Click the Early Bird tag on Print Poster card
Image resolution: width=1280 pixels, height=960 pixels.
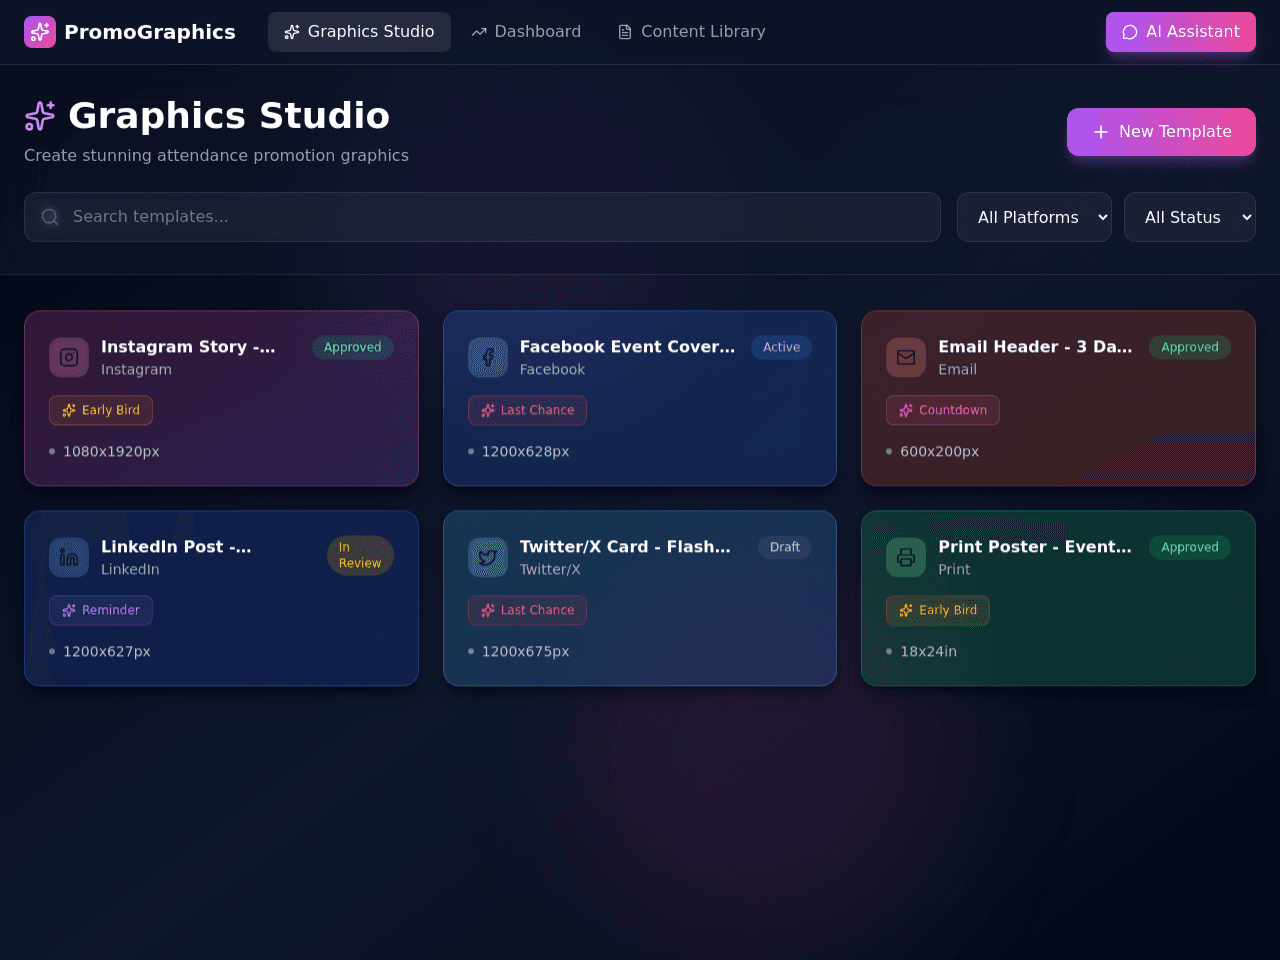[938, 610]
